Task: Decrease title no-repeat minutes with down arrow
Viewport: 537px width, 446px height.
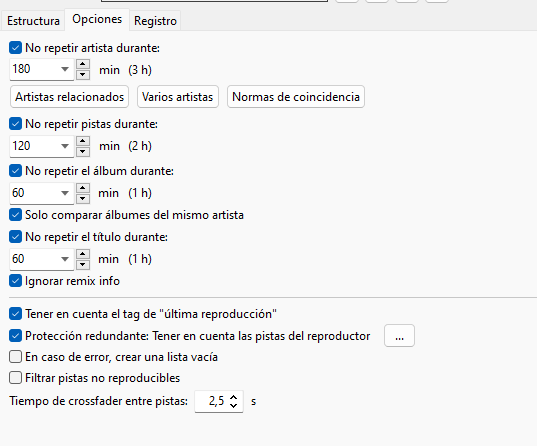Action: click(83, 264)
